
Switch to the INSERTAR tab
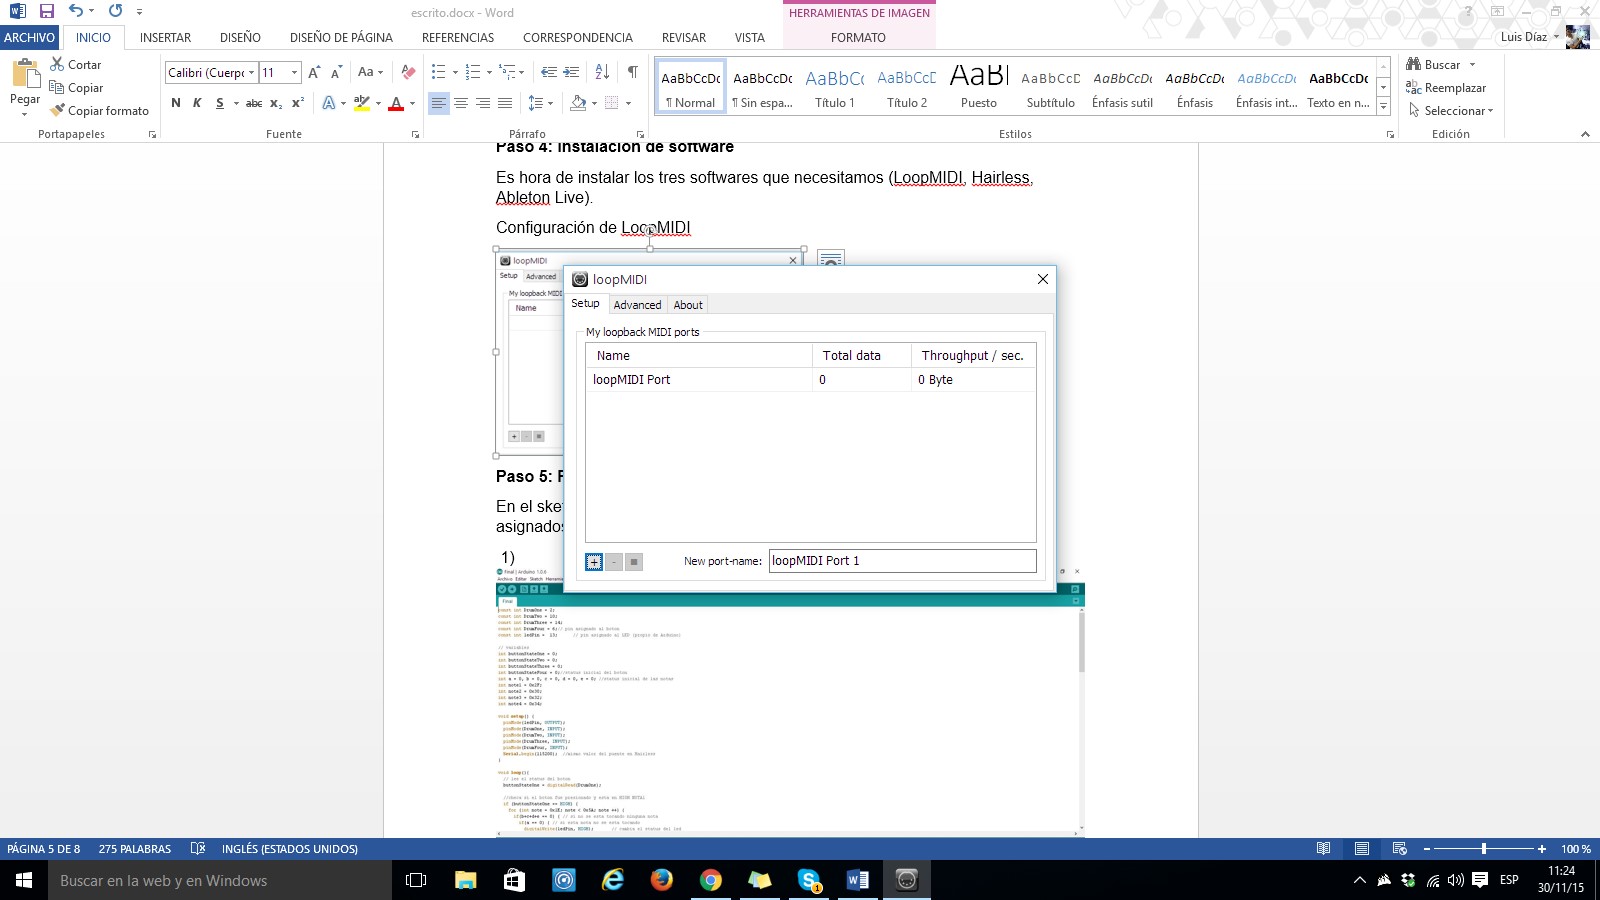coord(165,38)
